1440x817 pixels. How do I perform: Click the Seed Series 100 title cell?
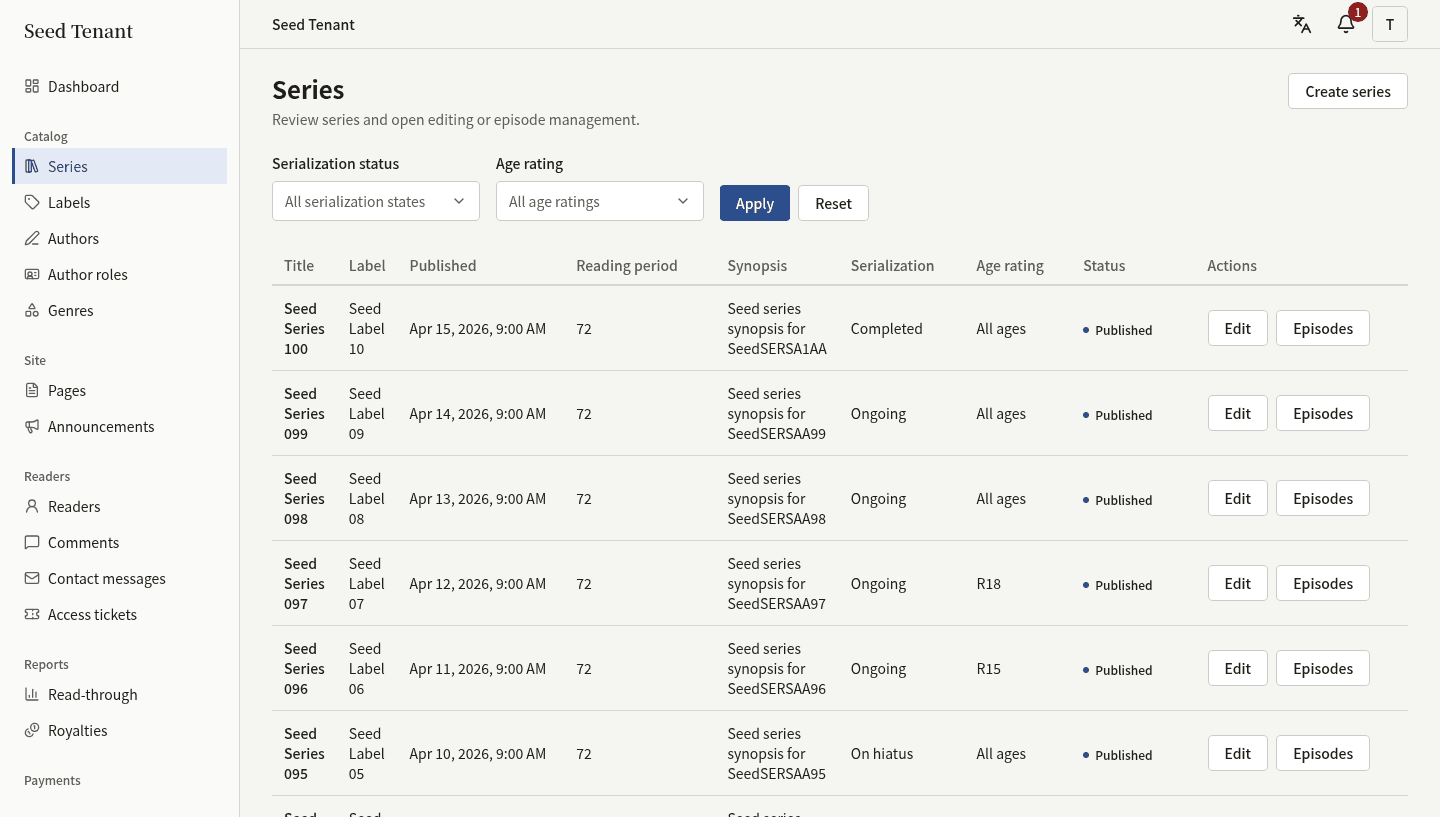coord(304,329)
